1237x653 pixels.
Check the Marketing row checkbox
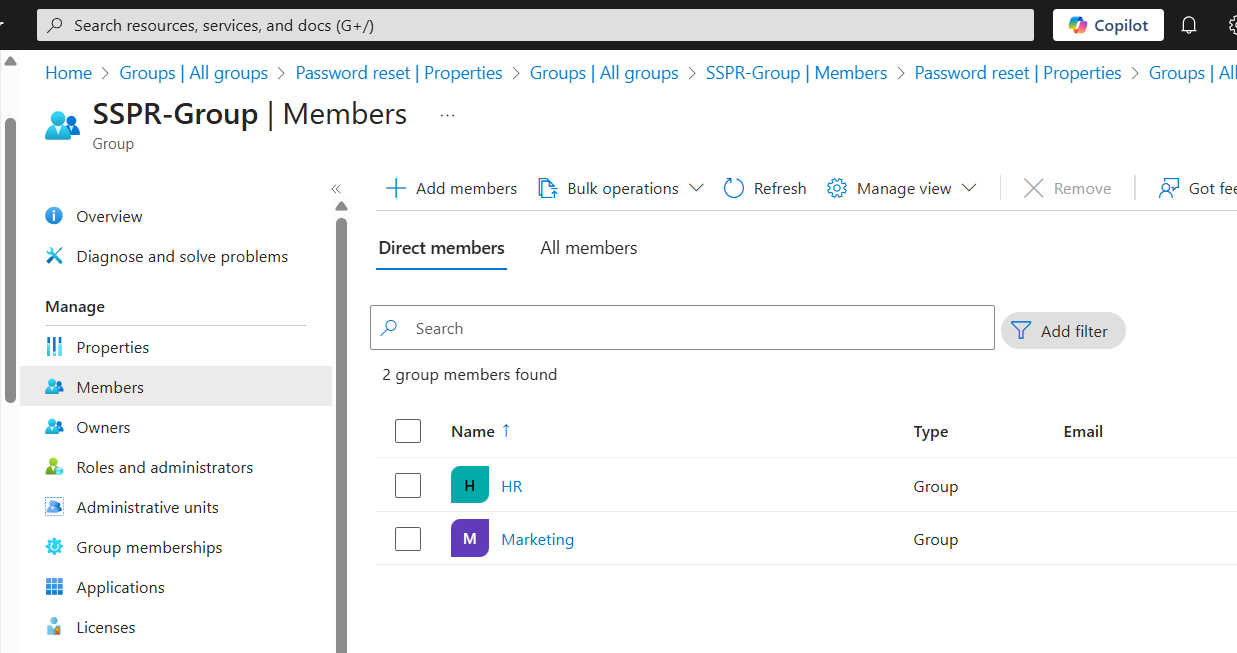pos(408,539)
